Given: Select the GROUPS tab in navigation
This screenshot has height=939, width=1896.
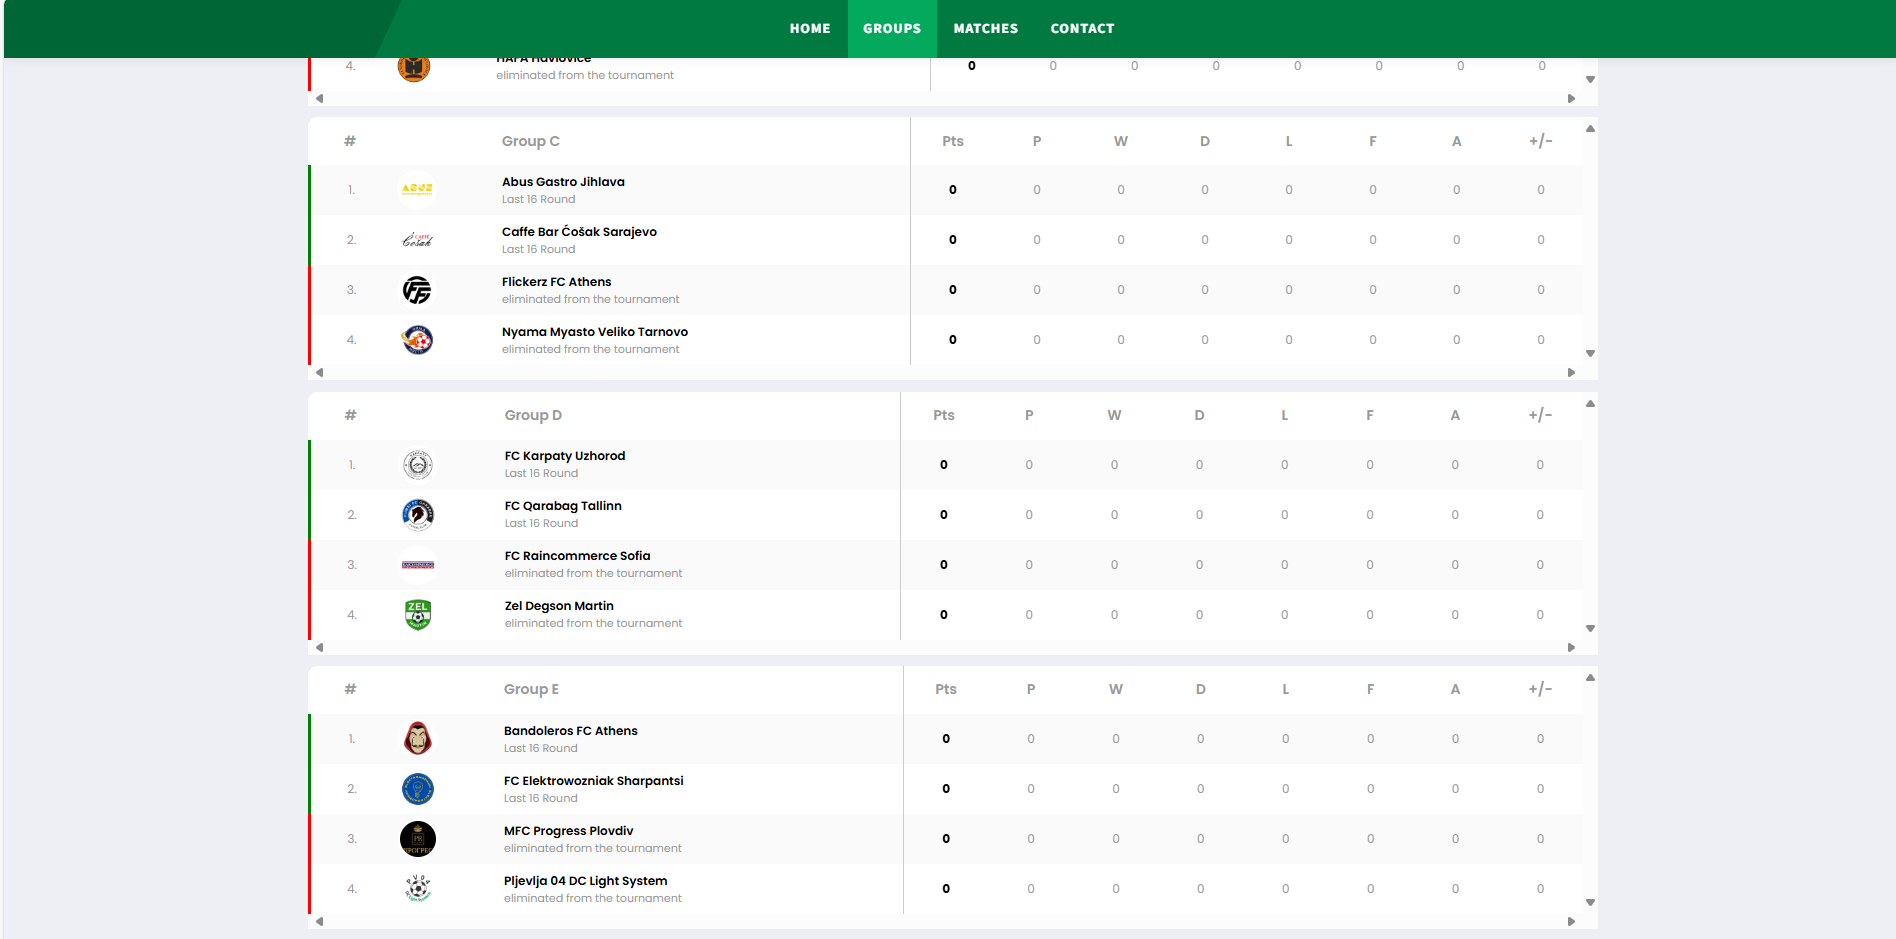Looking at the screenshot, I should click(892, 29).
